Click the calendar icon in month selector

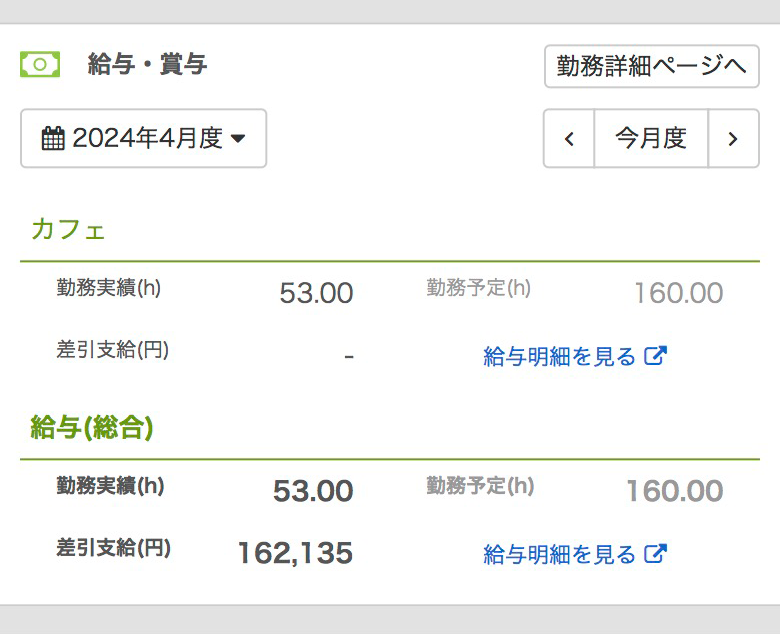(53, 138)
